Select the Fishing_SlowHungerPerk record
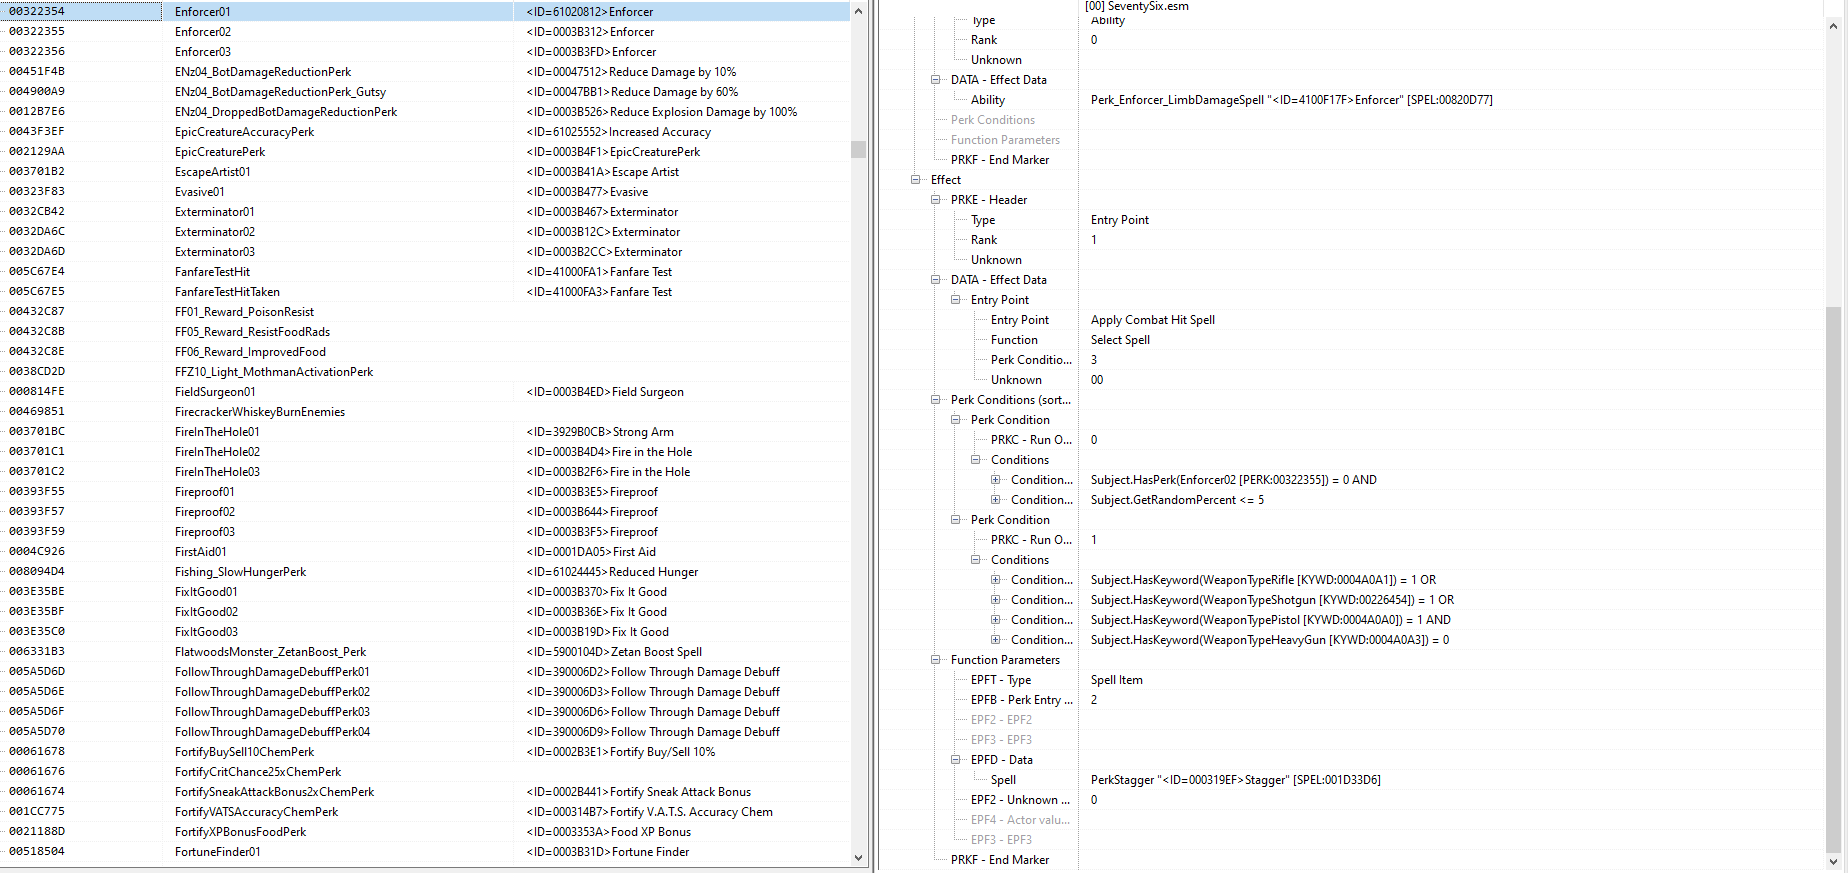The height and width of the screenshot is (873, 1848). point(425,572)
